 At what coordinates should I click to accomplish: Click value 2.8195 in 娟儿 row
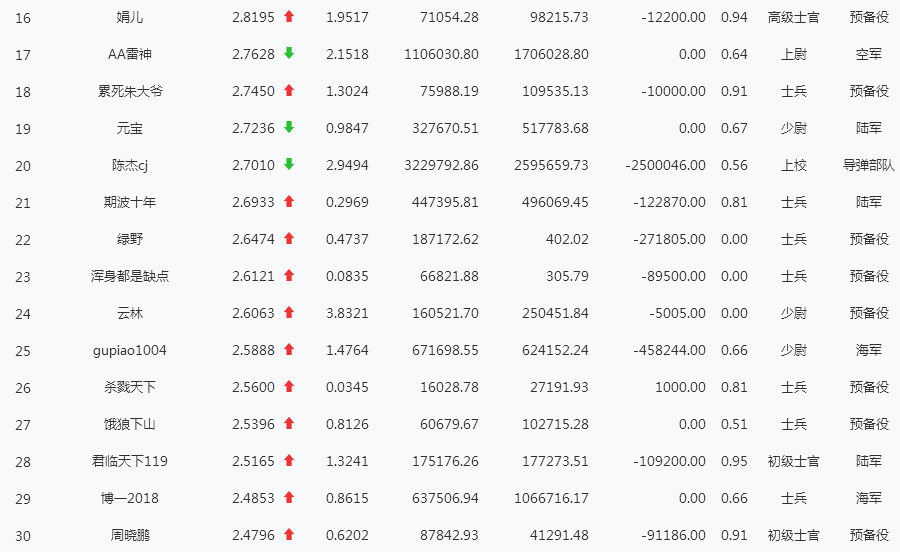(x=253, y=17)
